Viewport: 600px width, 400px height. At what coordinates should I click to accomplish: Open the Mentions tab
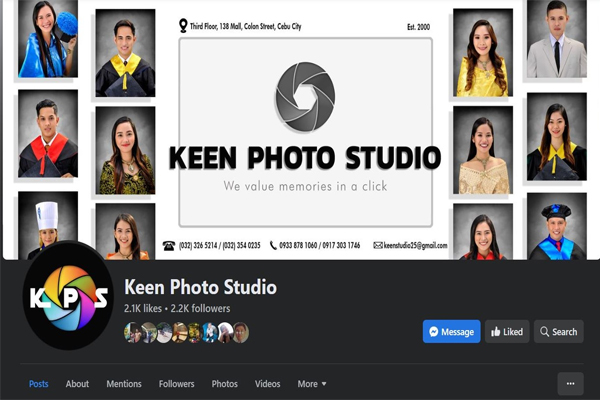(124, 384)
